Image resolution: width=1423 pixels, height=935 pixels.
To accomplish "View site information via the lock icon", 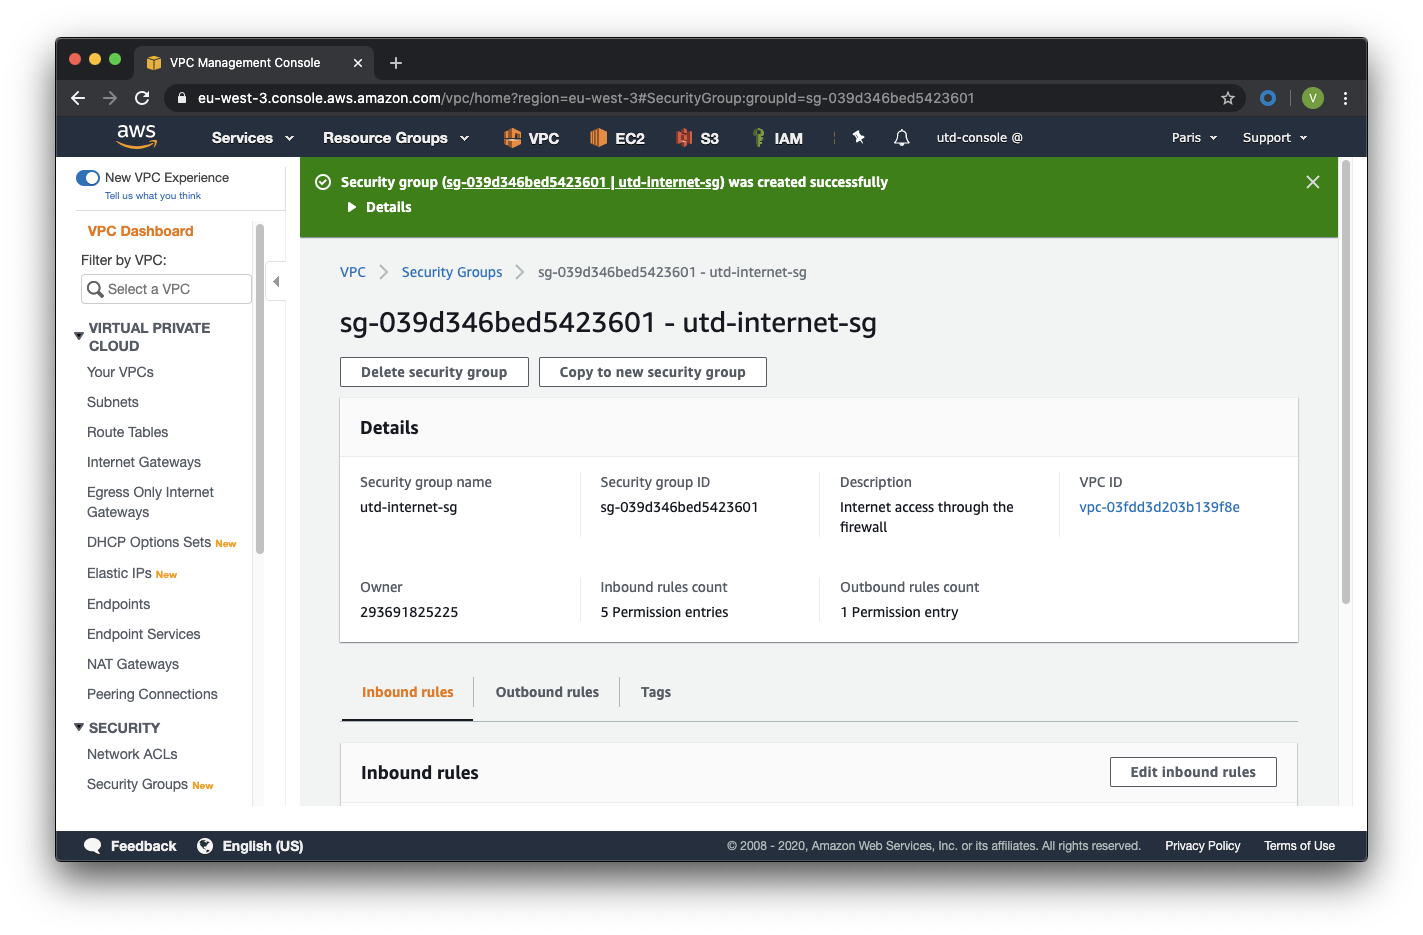I will click(182, 98).
